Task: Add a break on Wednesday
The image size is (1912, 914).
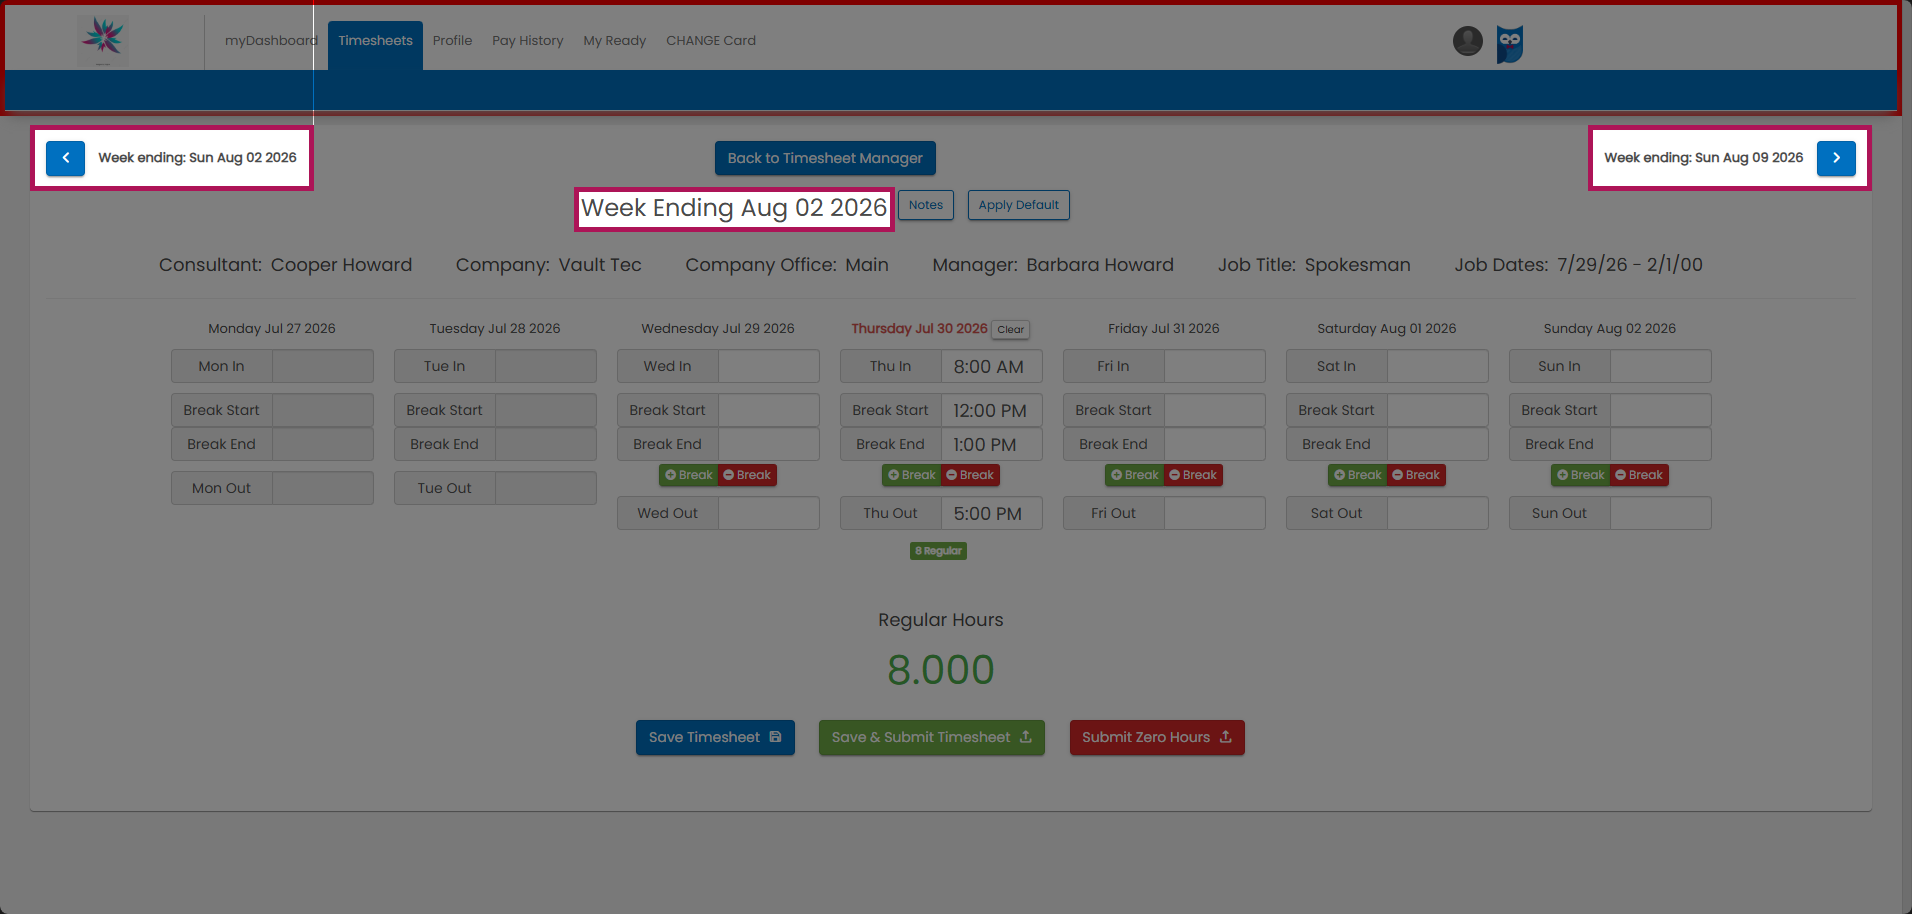Action: [x=688, y=475]
